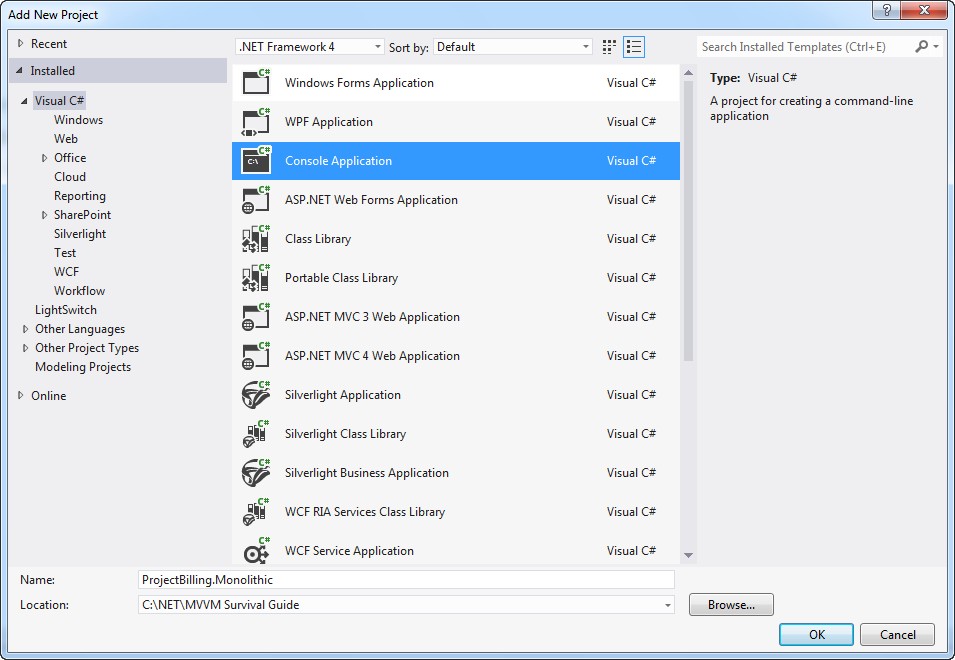Select the Silverlight category in the tree
Screen dimensions: 955x660
point(80,234)
